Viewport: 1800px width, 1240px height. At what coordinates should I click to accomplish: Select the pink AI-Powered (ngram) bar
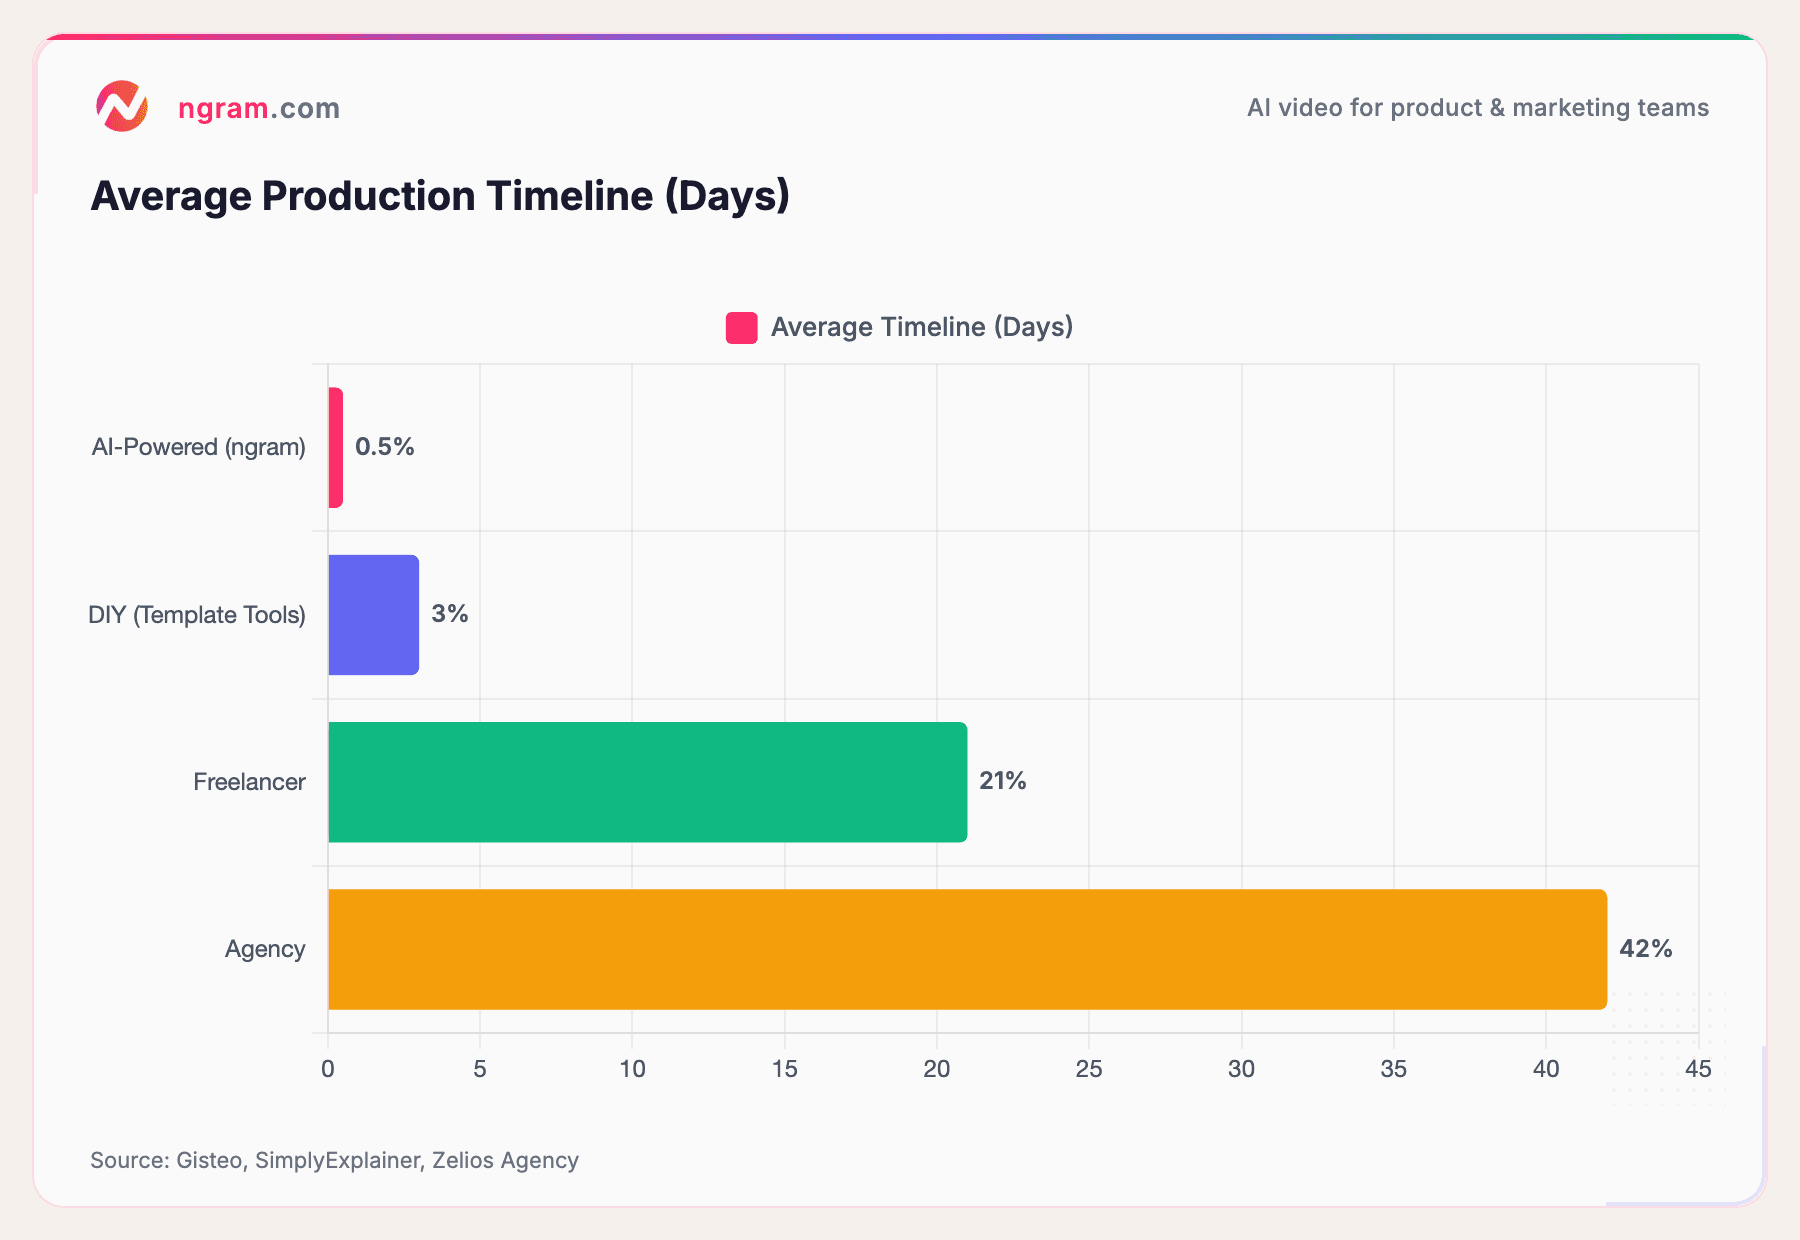(334, 446)
